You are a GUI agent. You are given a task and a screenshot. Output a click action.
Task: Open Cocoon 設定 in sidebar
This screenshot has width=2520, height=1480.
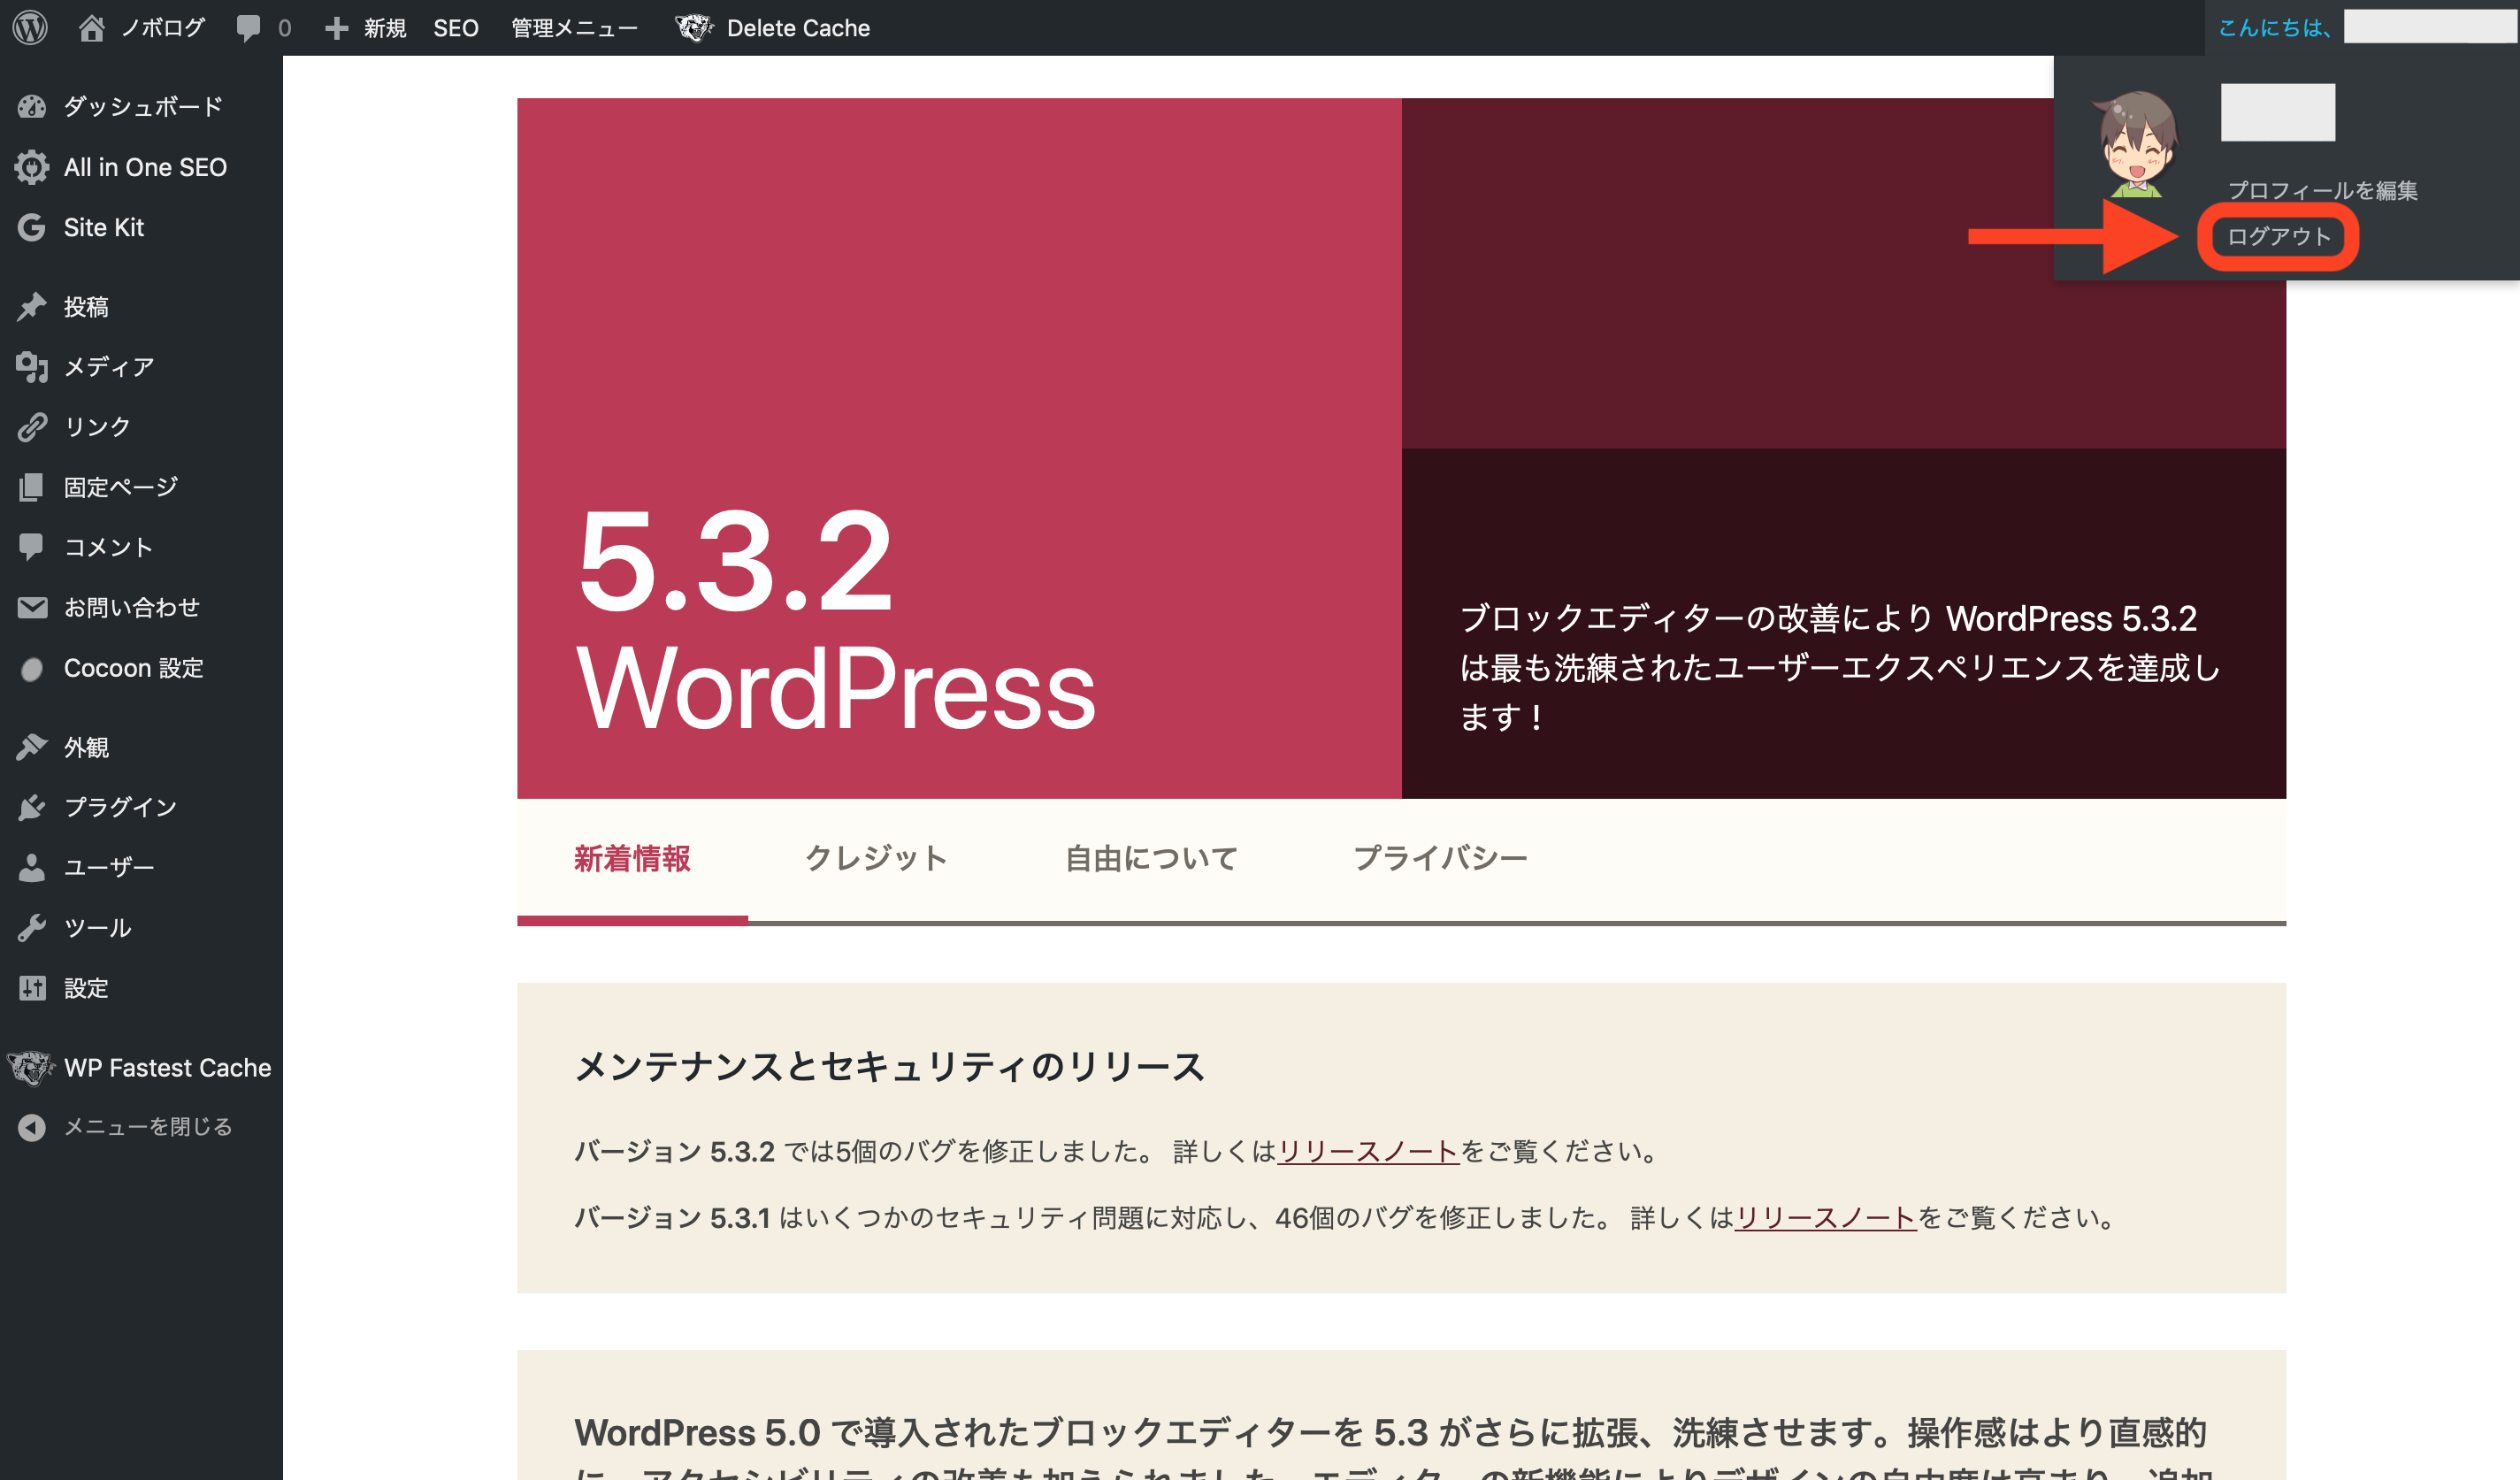134,668
